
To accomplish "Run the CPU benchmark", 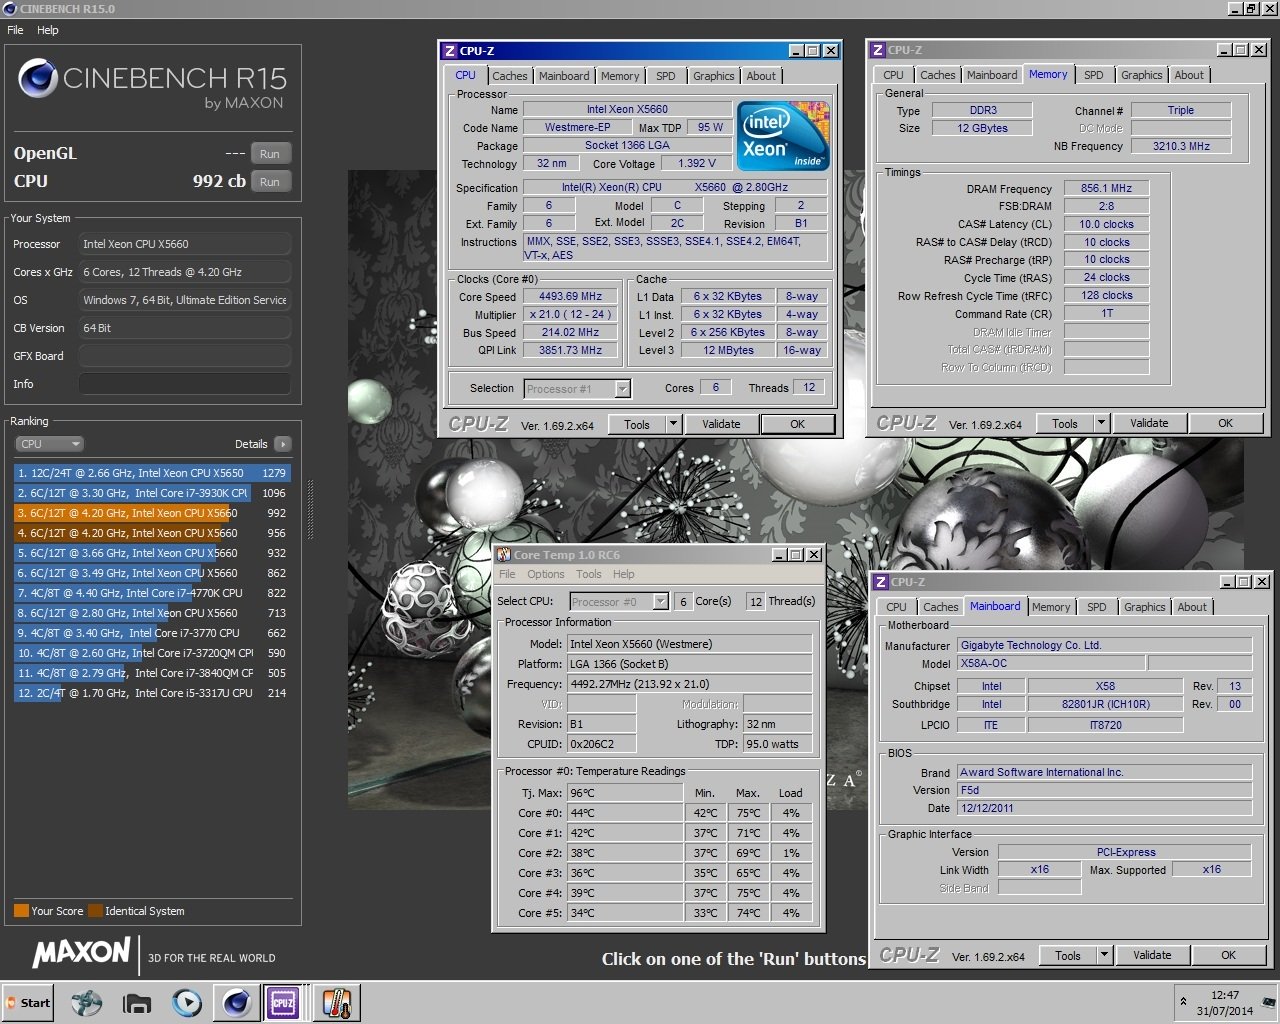I will (270, 182).
